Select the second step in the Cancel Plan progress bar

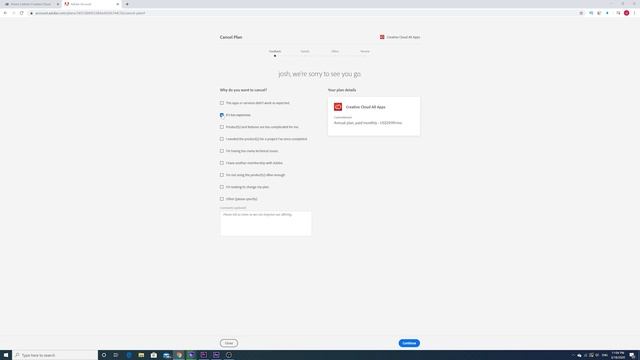tap(305, 52)
